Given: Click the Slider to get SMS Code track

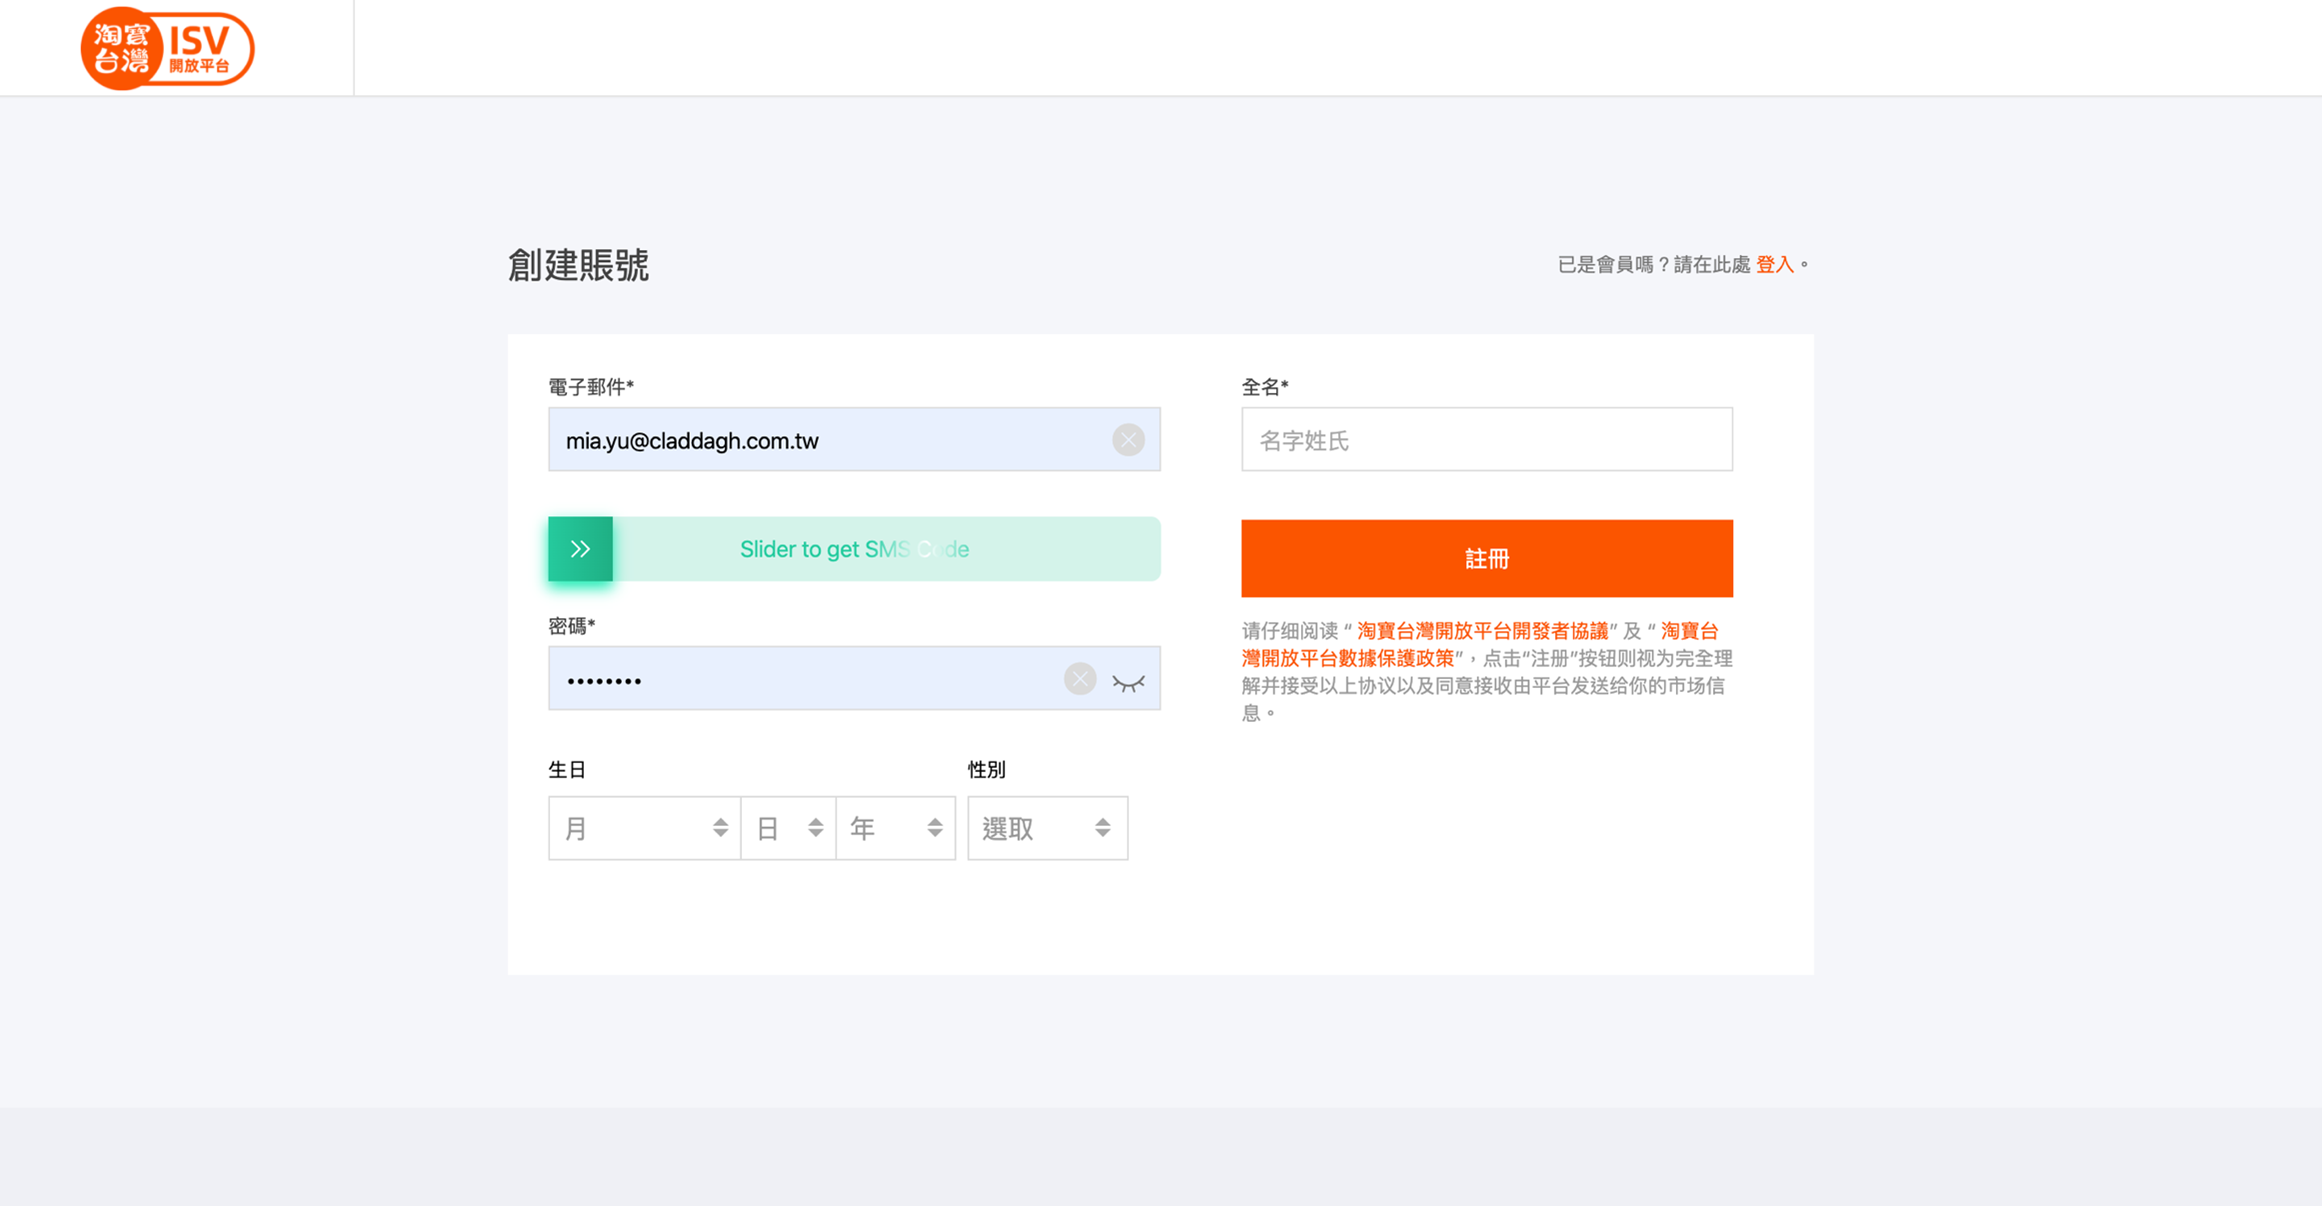Looking at the screenshot, I should pyautogui.click(x=854, y=549).
